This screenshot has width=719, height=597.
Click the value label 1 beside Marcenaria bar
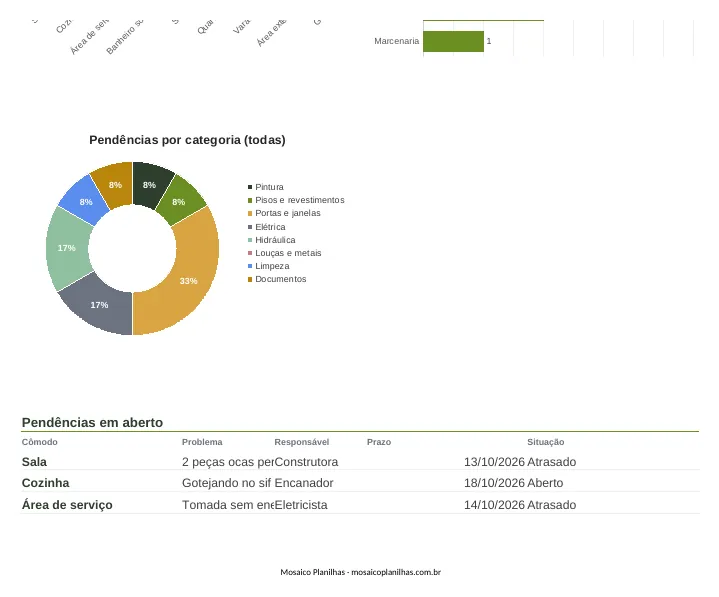click(x=489, y=41)
